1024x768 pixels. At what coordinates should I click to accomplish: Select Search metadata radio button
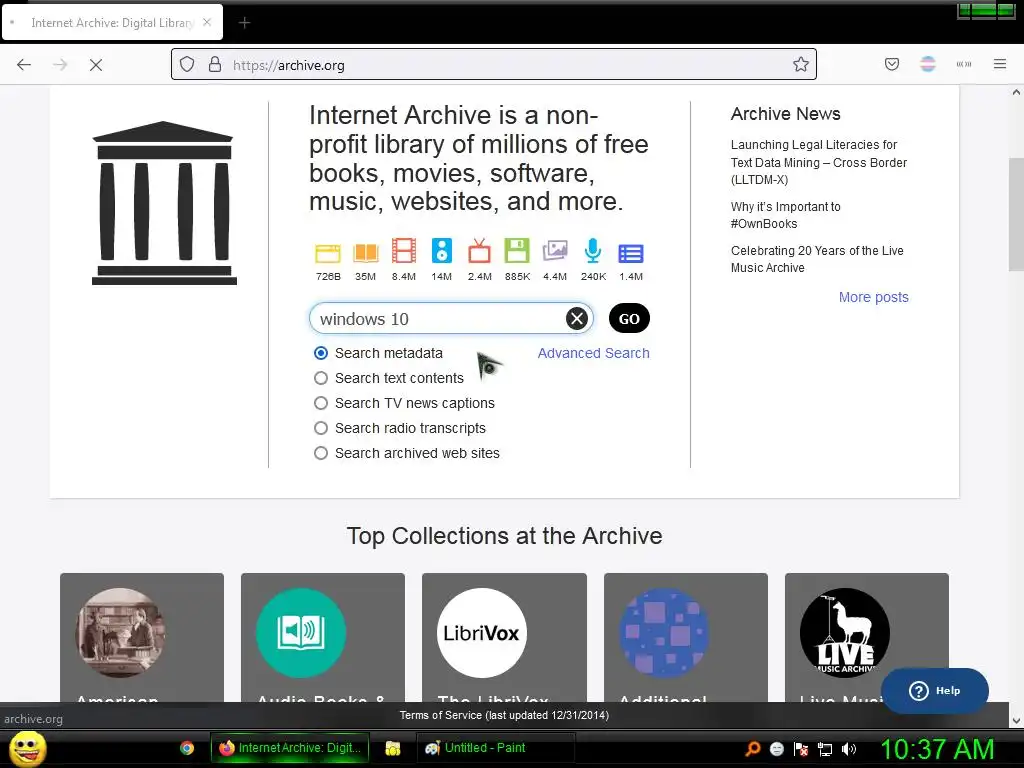click(321, 353)
